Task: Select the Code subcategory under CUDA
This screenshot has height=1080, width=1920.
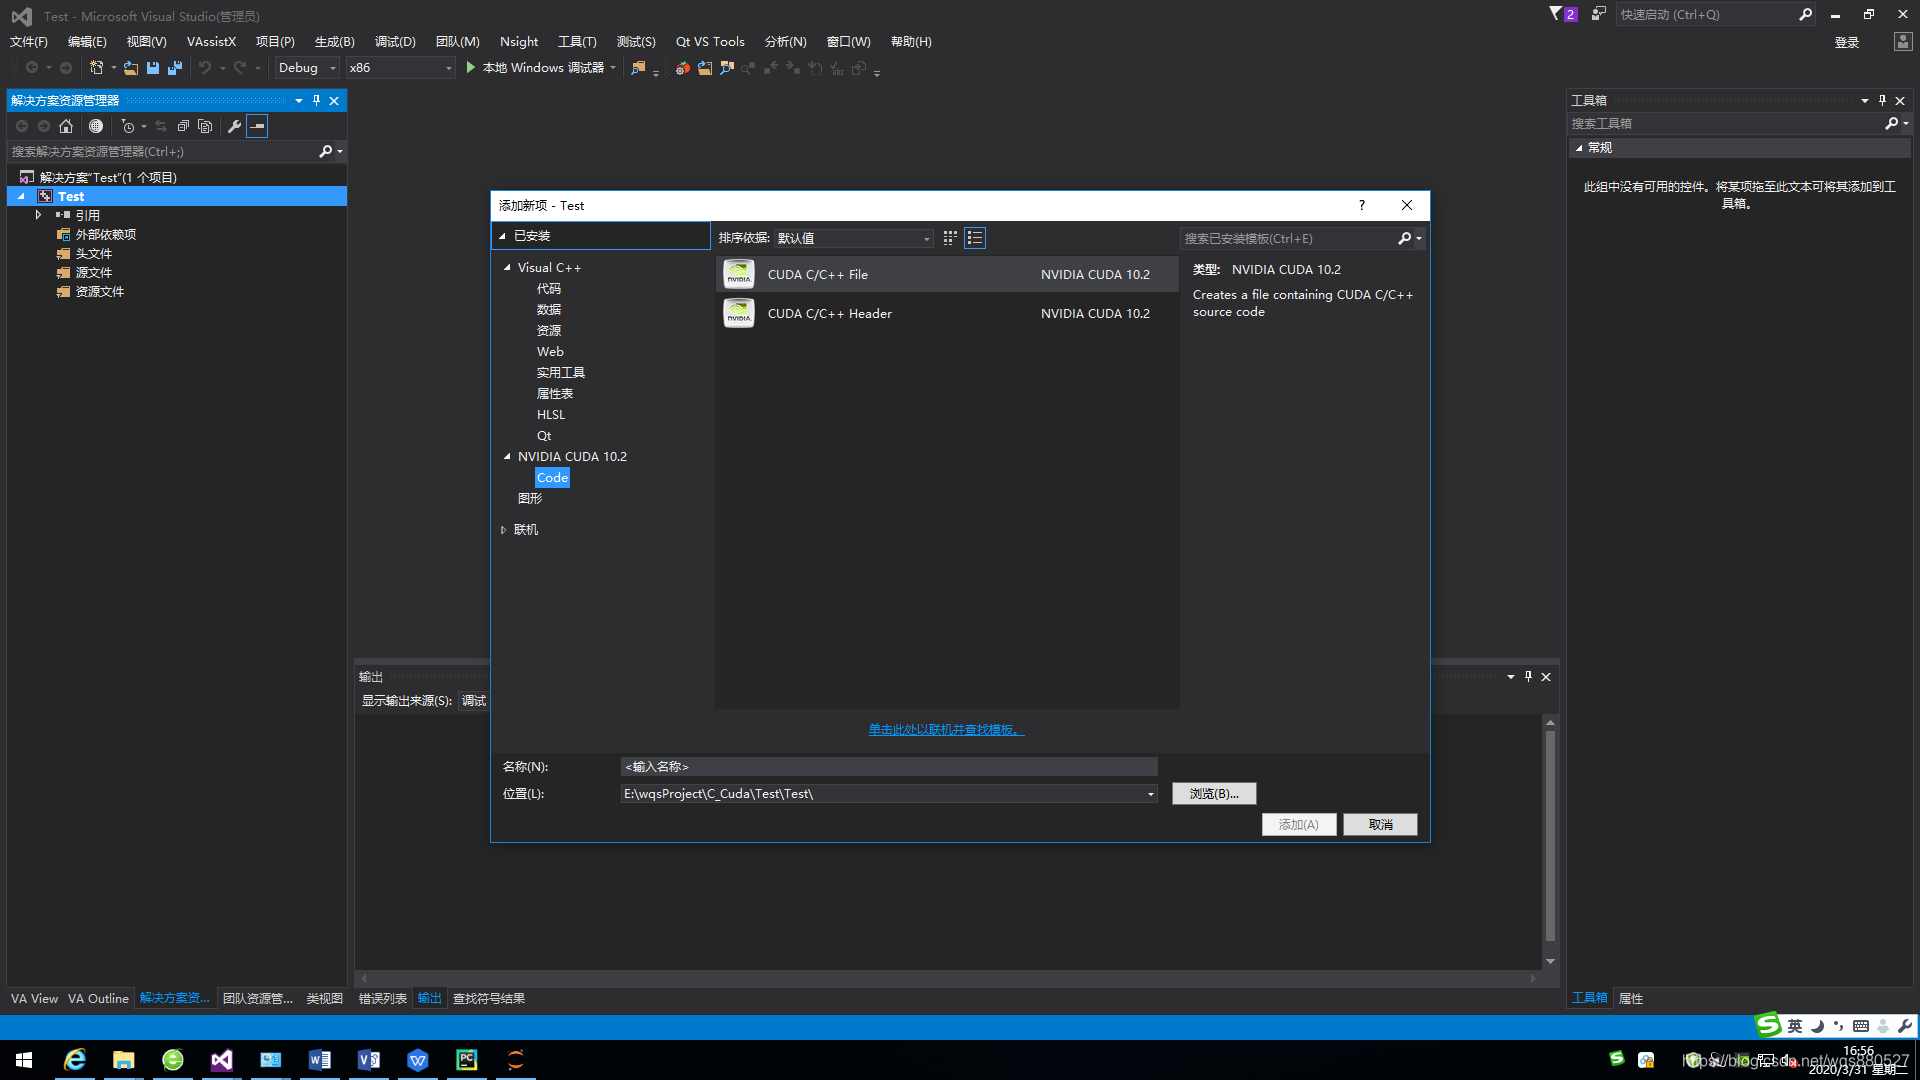Action: click(552, 478)
